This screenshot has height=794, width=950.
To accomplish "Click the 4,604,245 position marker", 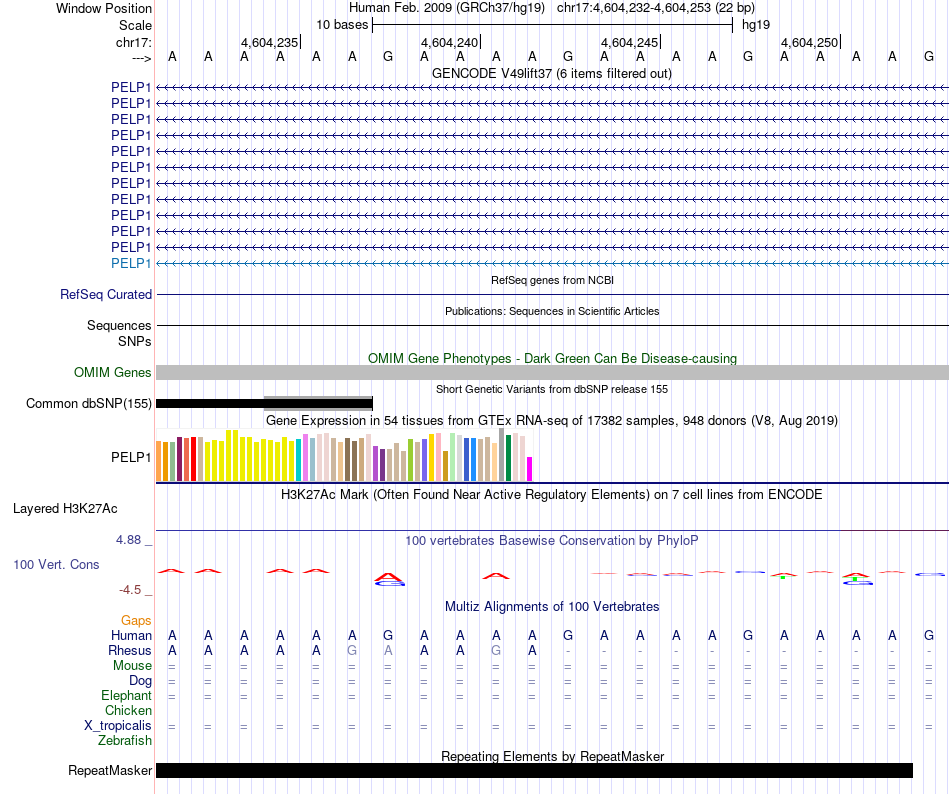I will tap(629, 42).
